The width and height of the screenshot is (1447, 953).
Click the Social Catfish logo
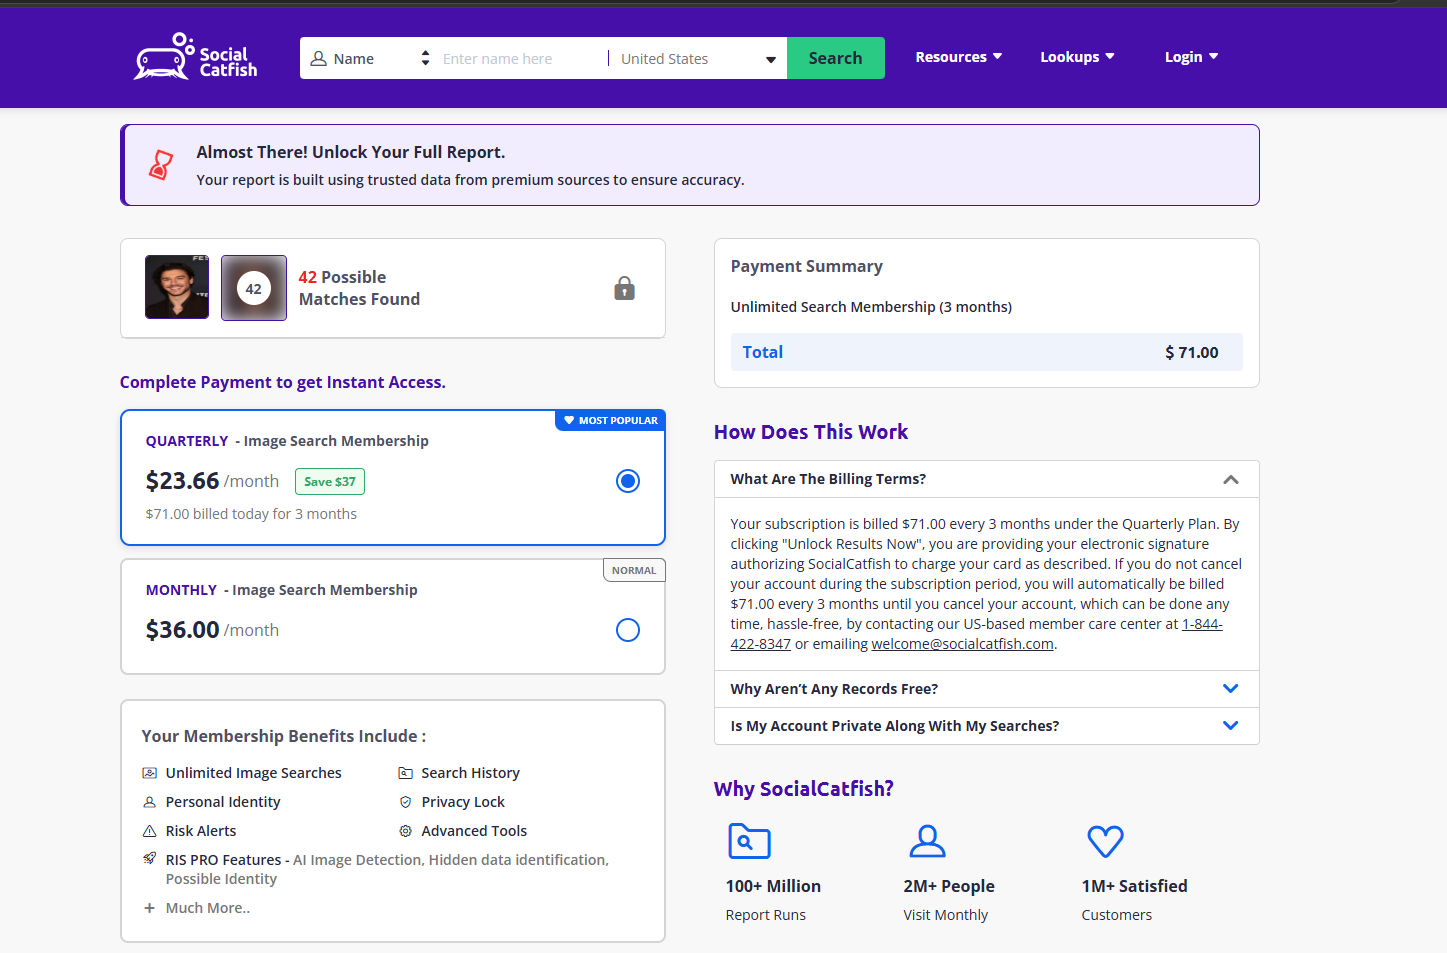[196, 57]
